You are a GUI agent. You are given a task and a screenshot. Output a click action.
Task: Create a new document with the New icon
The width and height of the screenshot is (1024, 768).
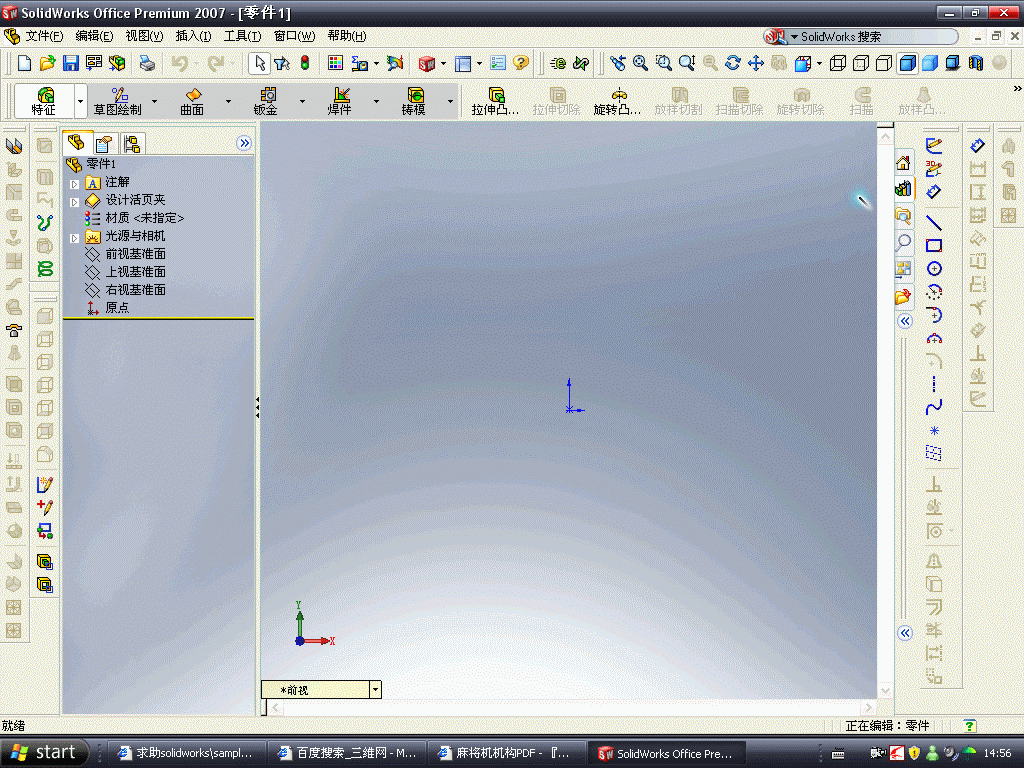click(x=25, y=63)
